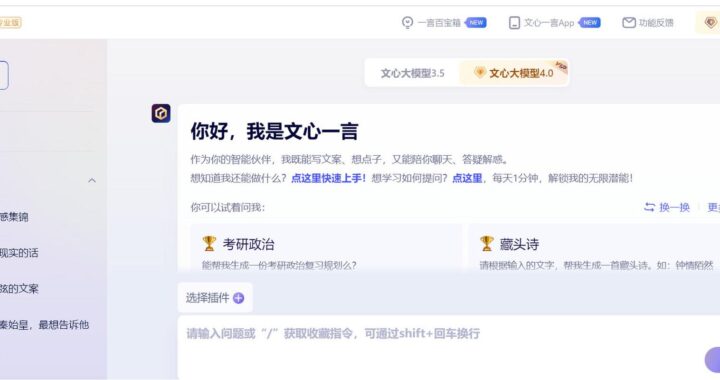Switch to 文心大模型4.0 tab
Image resolution: width=720 pixels, height=380 pixels.
(514, 73)
